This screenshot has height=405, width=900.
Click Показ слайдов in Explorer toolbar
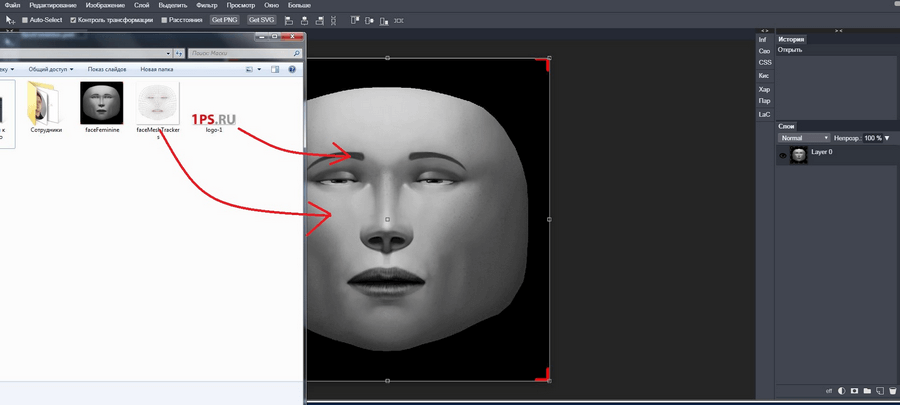click(x=107, y=69)
